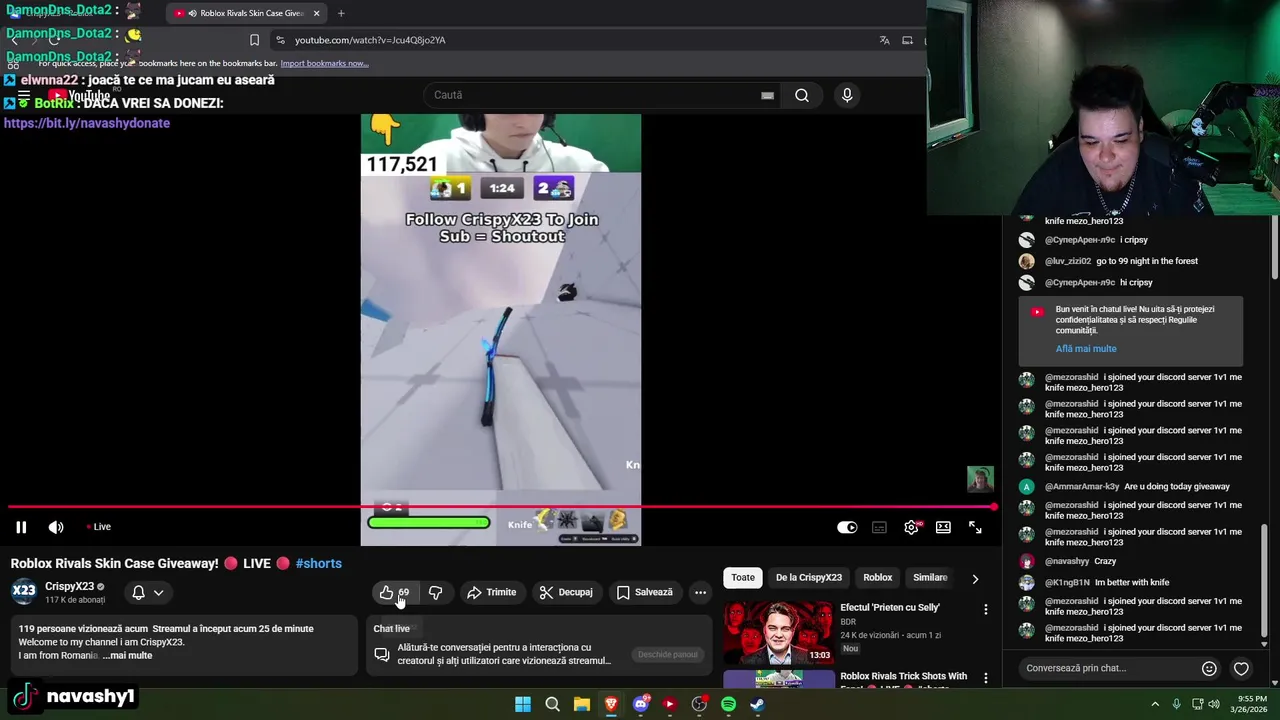Open the notification bell dropdown for CrispyX23
Image resolution: width=1280 pixels, height=720 pixels.
point(147,592)
